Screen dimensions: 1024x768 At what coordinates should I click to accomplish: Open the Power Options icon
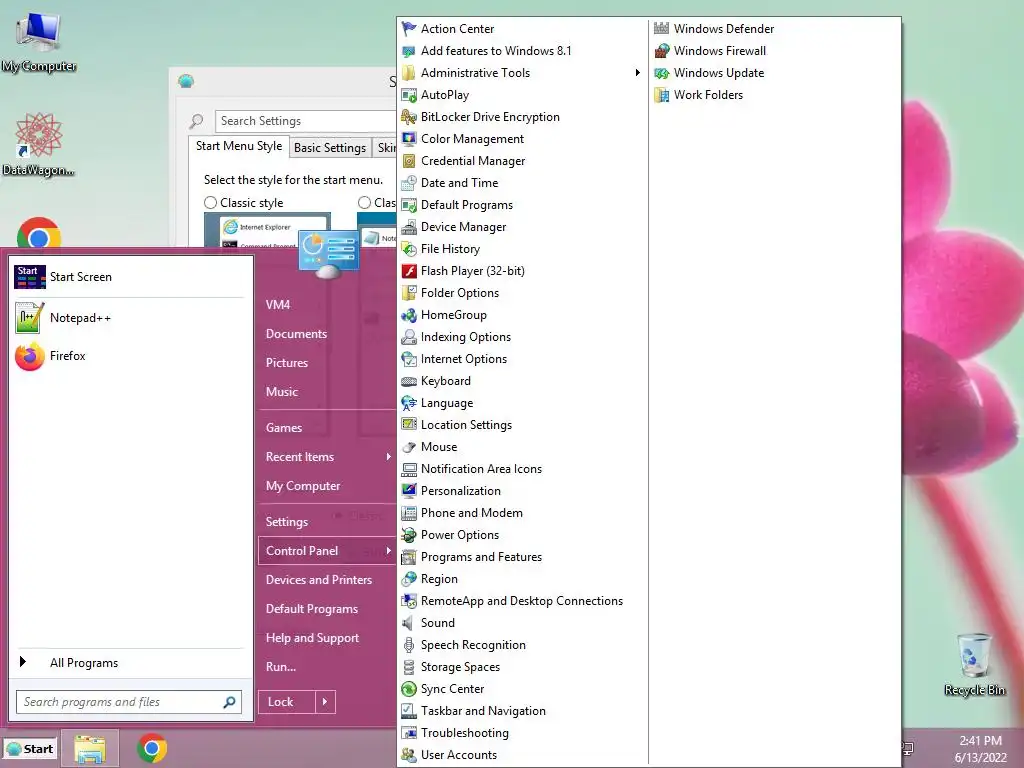409,535
